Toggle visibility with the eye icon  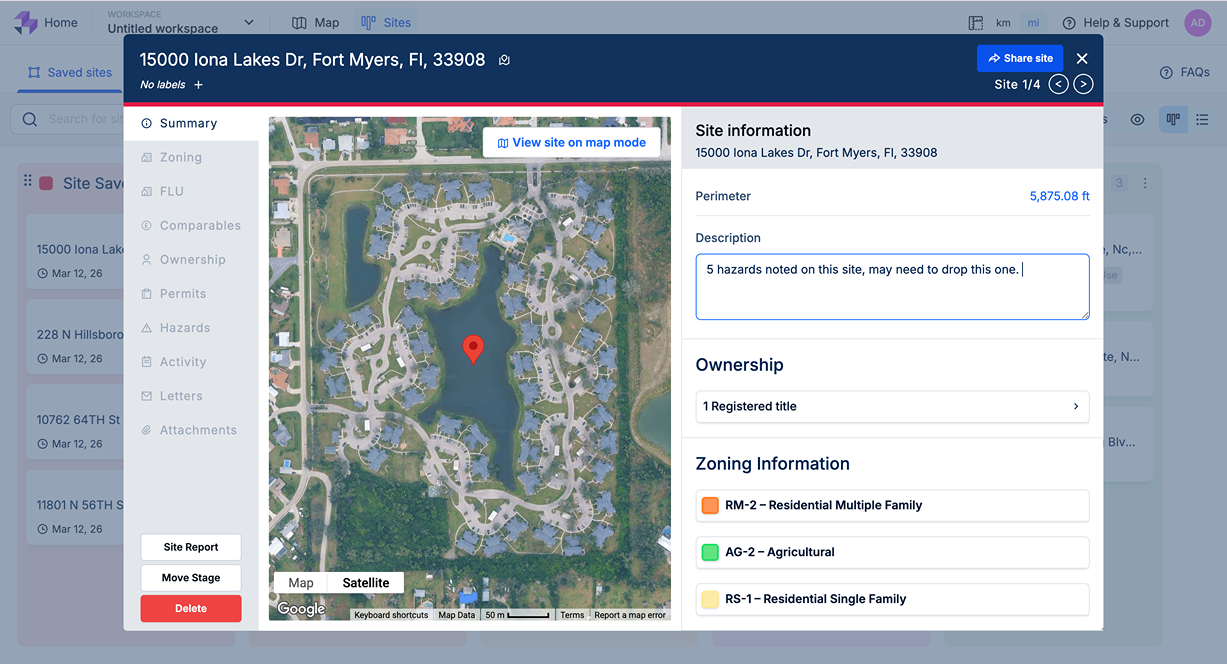[1137, 120]
